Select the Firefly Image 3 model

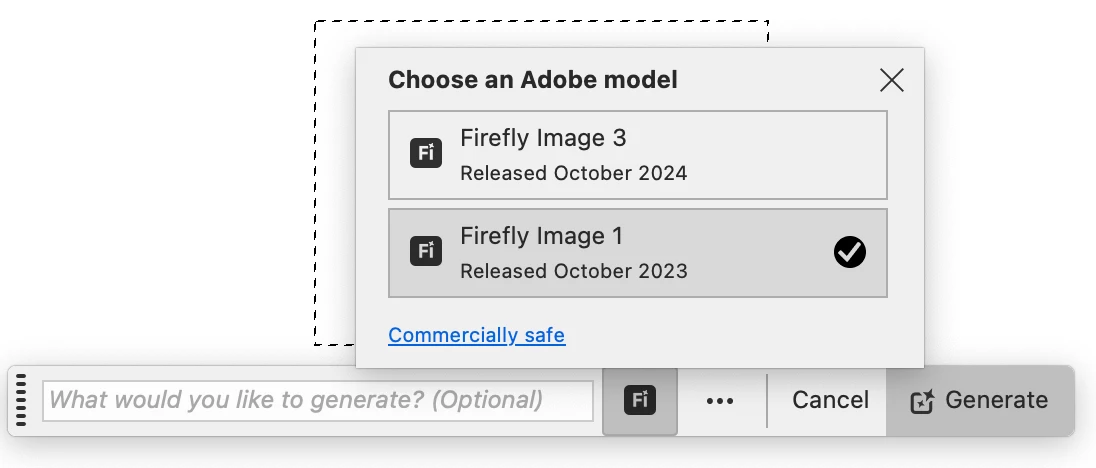pos(637,155)
